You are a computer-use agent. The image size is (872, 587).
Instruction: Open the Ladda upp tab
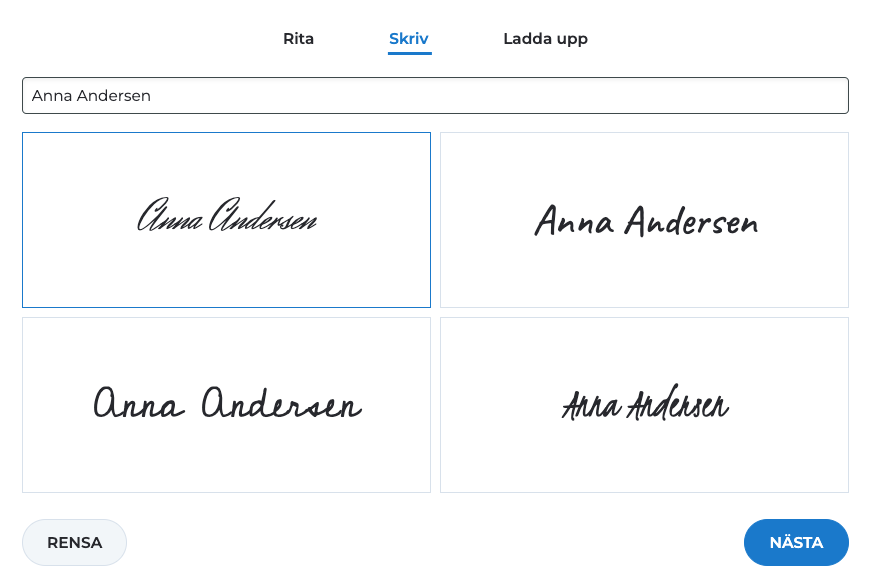(x=545, y=39)
